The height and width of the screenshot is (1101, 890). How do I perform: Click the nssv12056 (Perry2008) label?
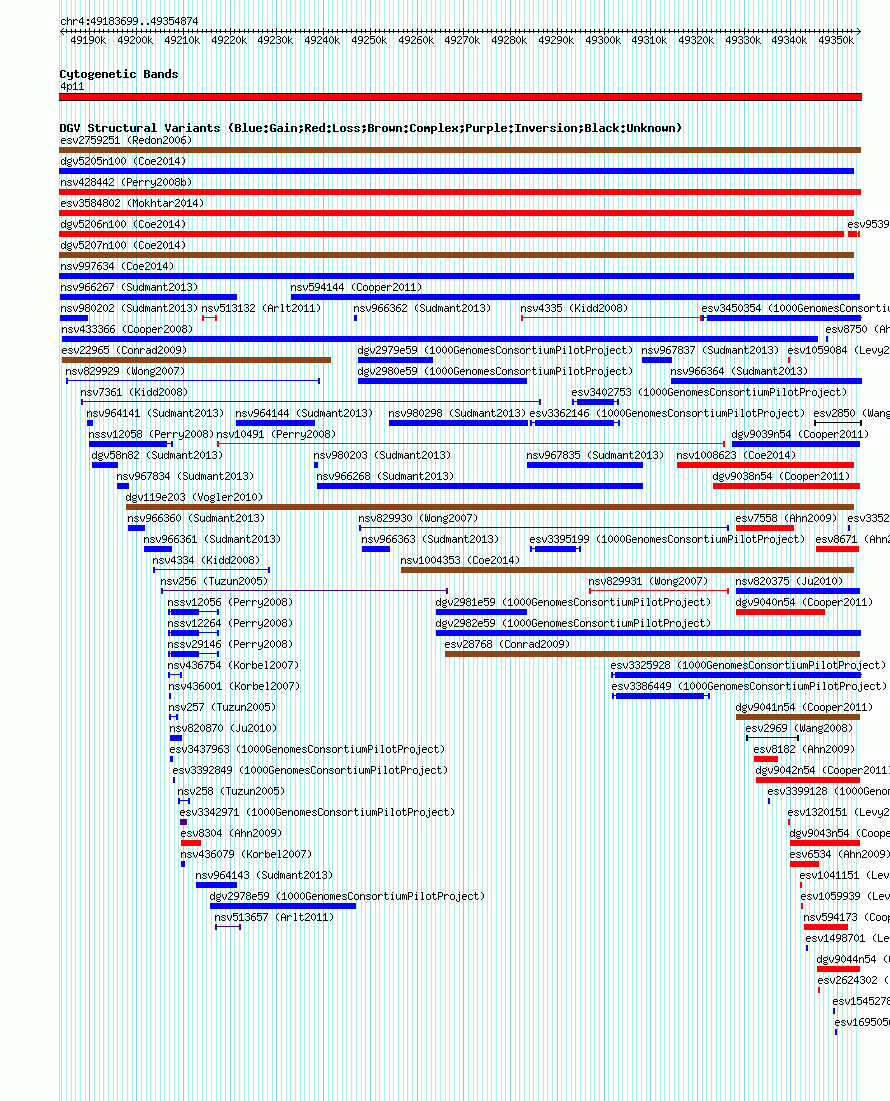tap(230, 604)
